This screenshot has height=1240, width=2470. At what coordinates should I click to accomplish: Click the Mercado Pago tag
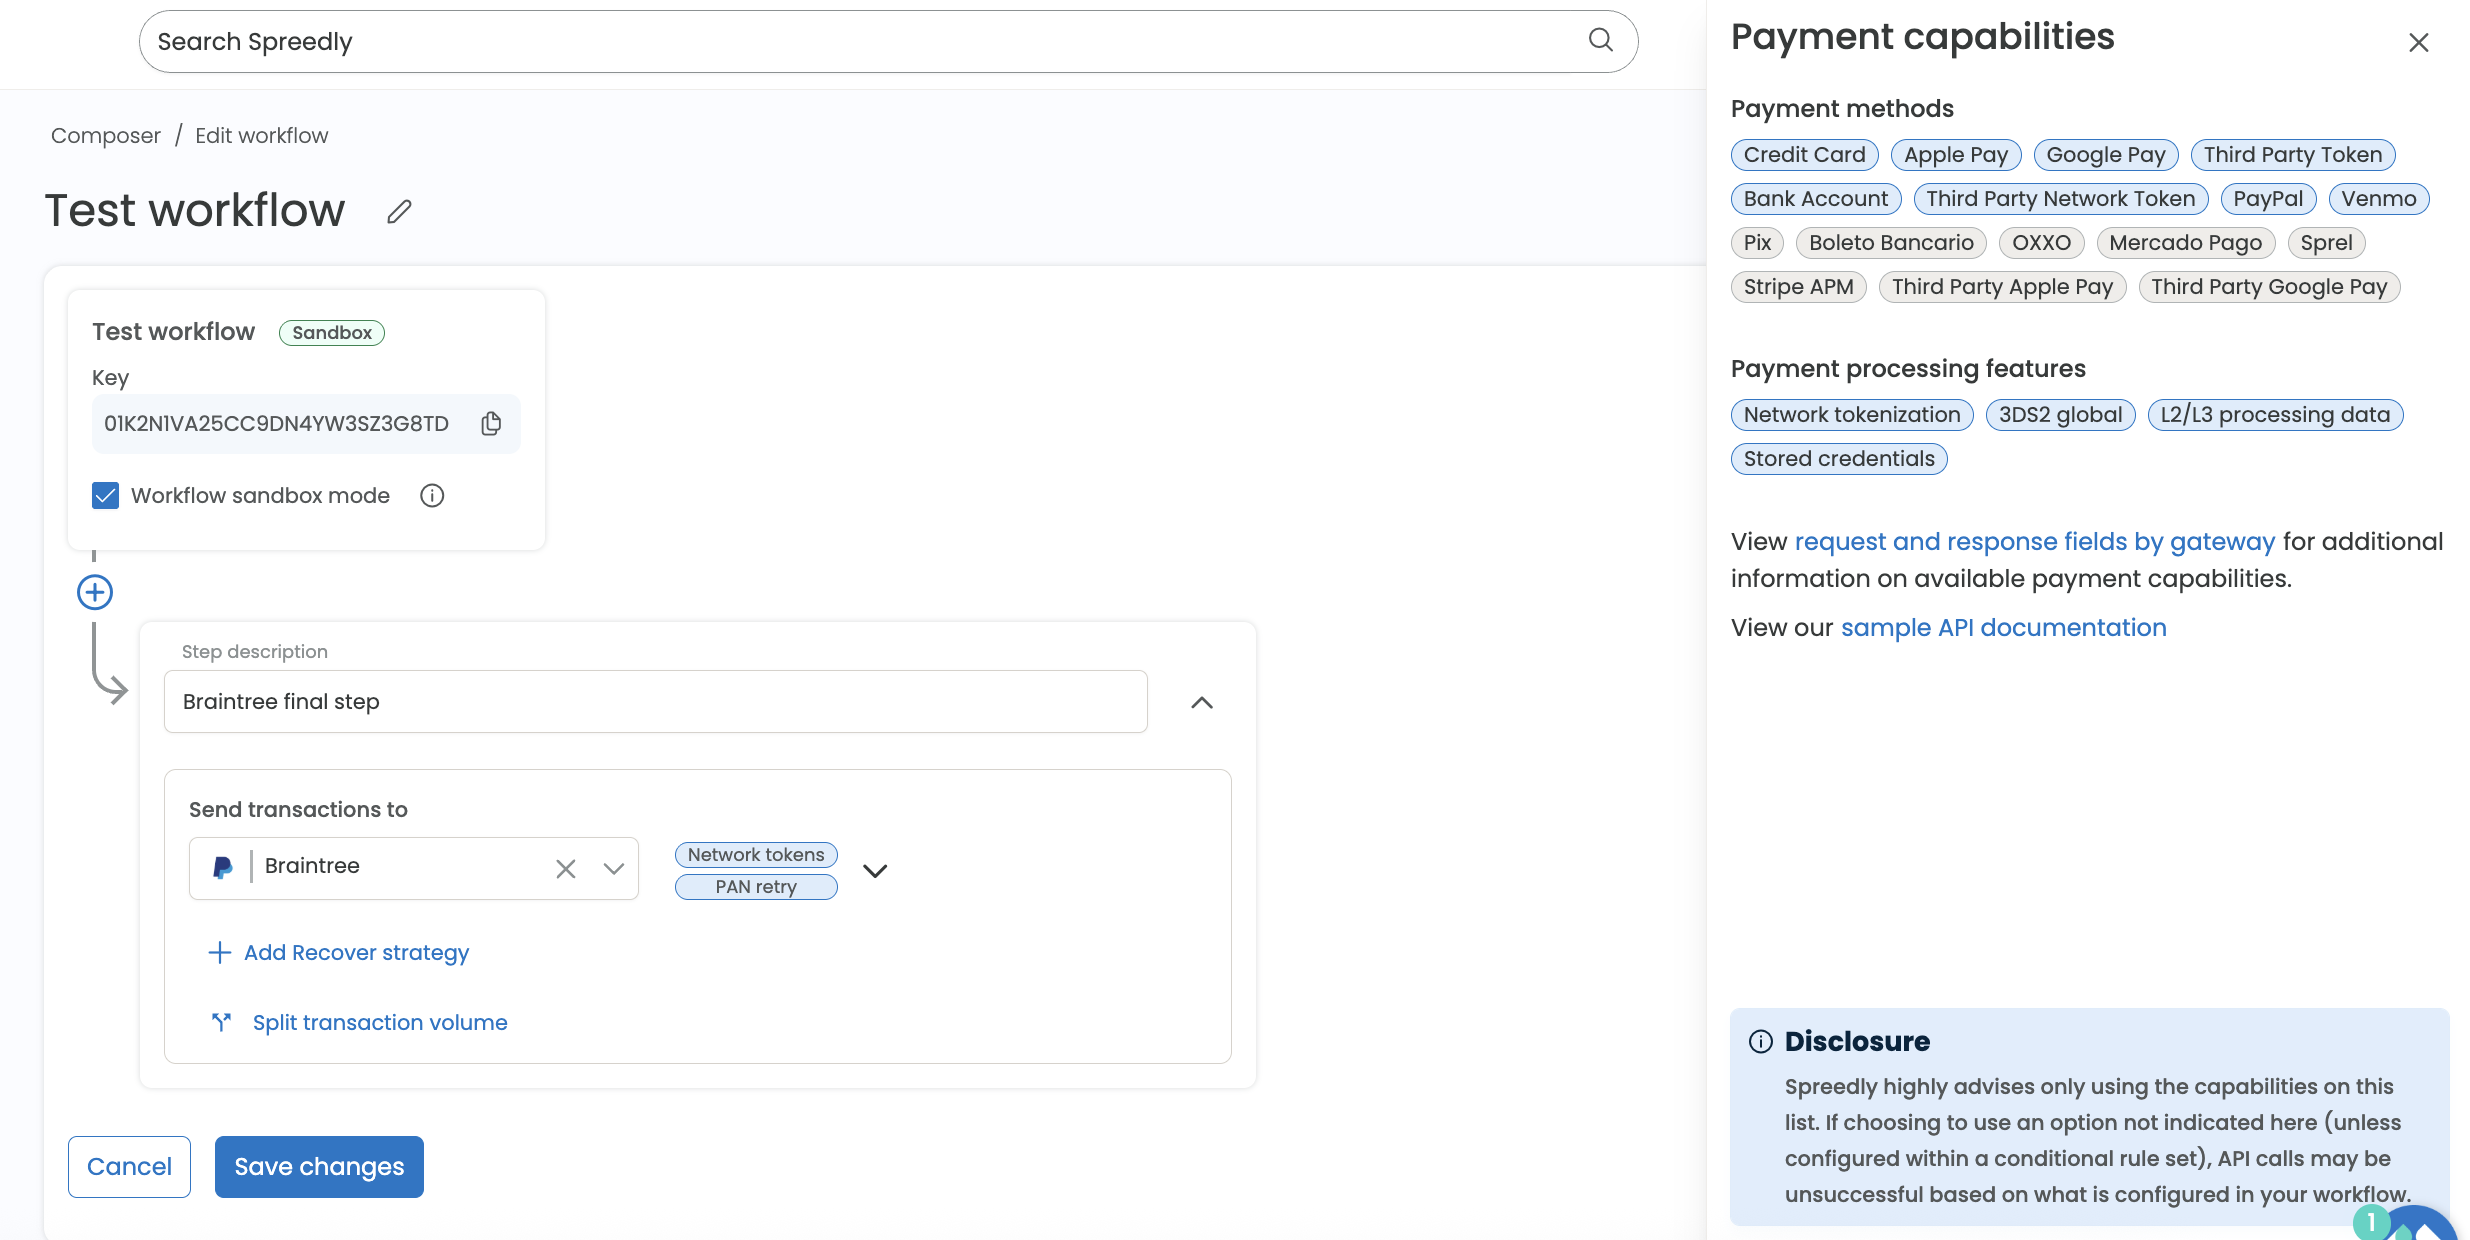point(2186,243)
